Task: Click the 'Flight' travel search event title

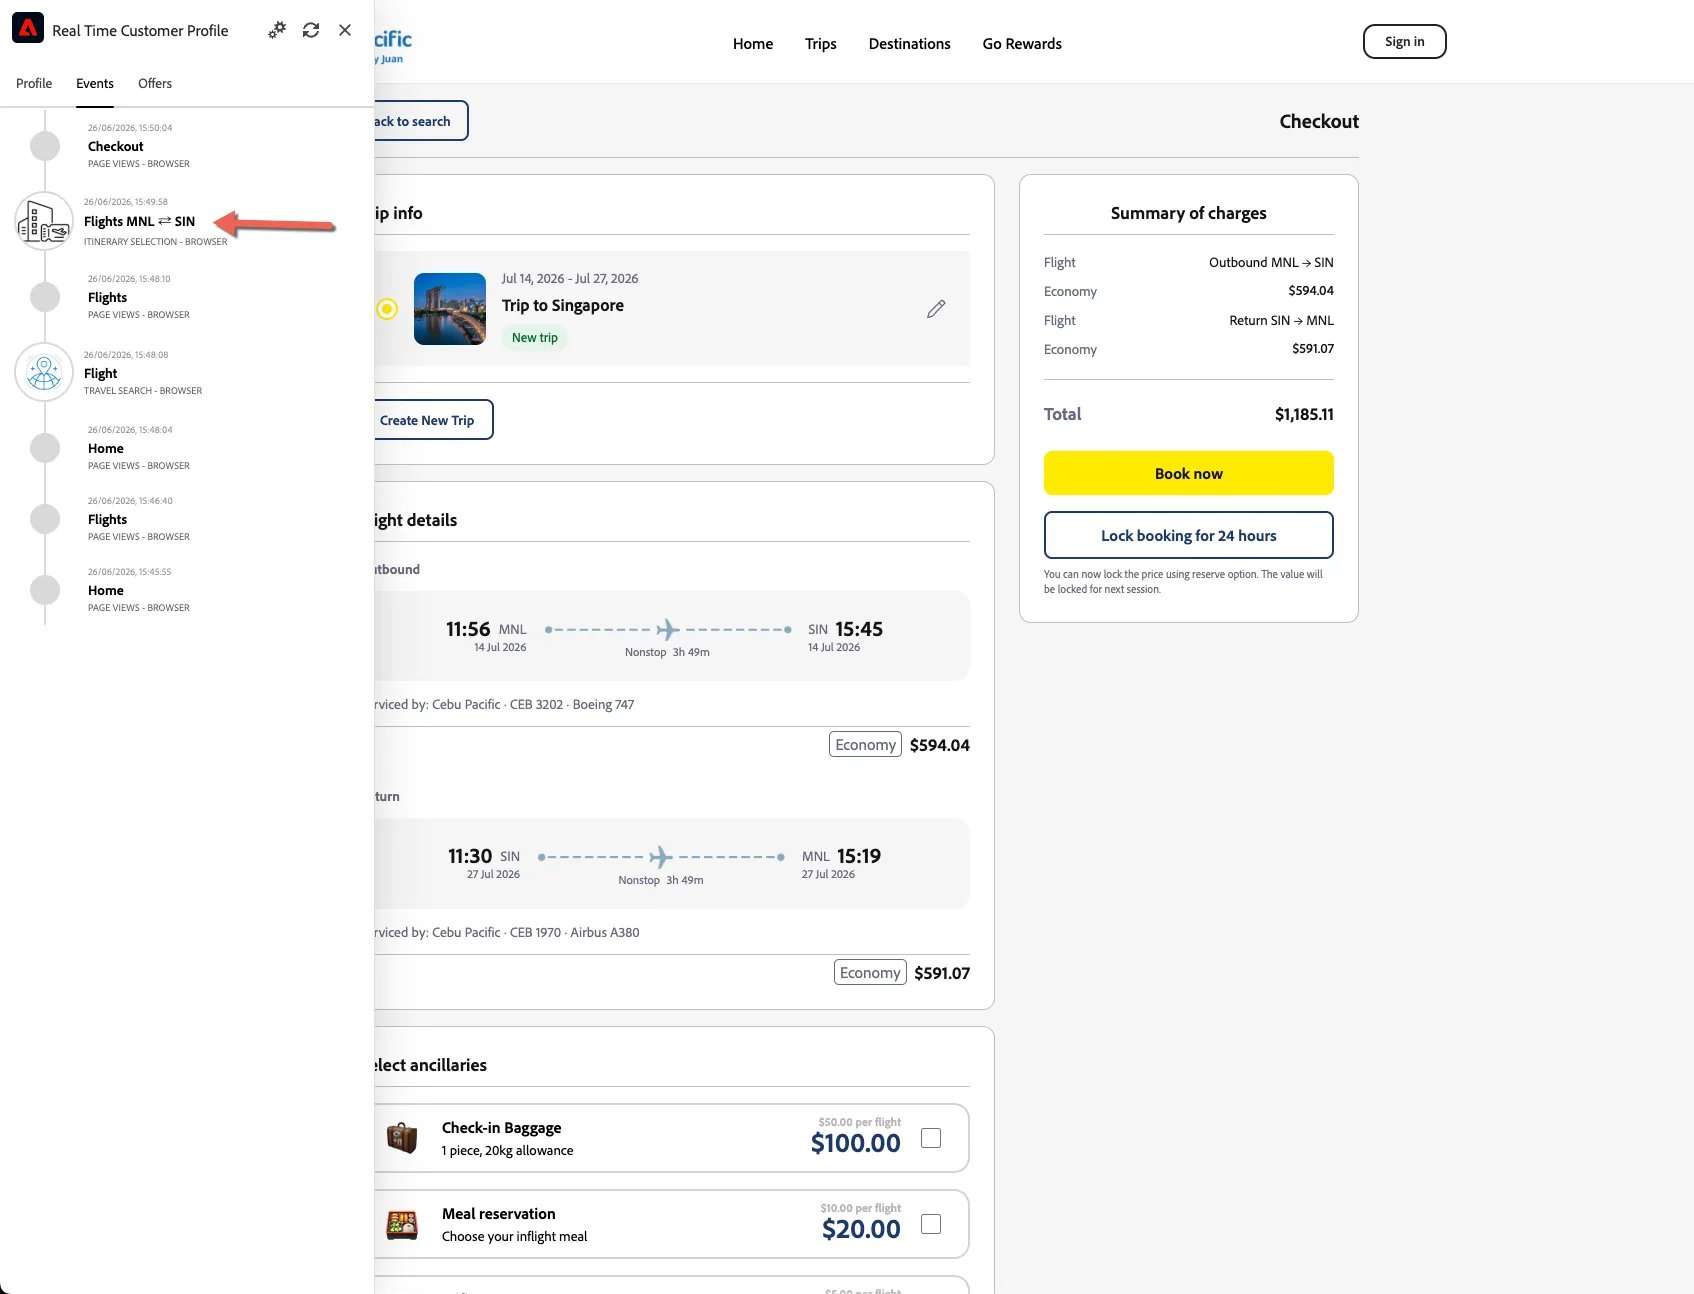Action: coord(101,374)
